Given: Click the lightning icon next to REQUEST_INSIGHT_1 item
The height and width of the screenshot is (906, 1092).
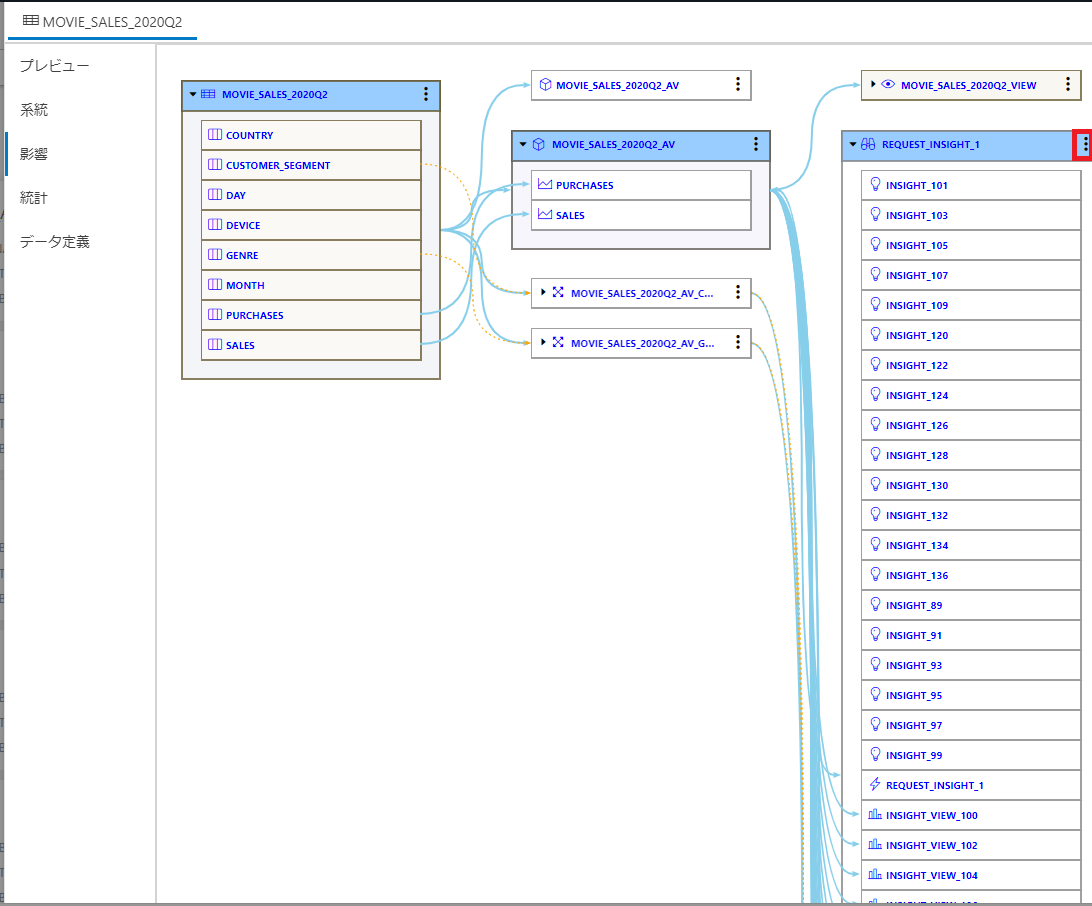Looking at the screenshot, I should point(875,785).
